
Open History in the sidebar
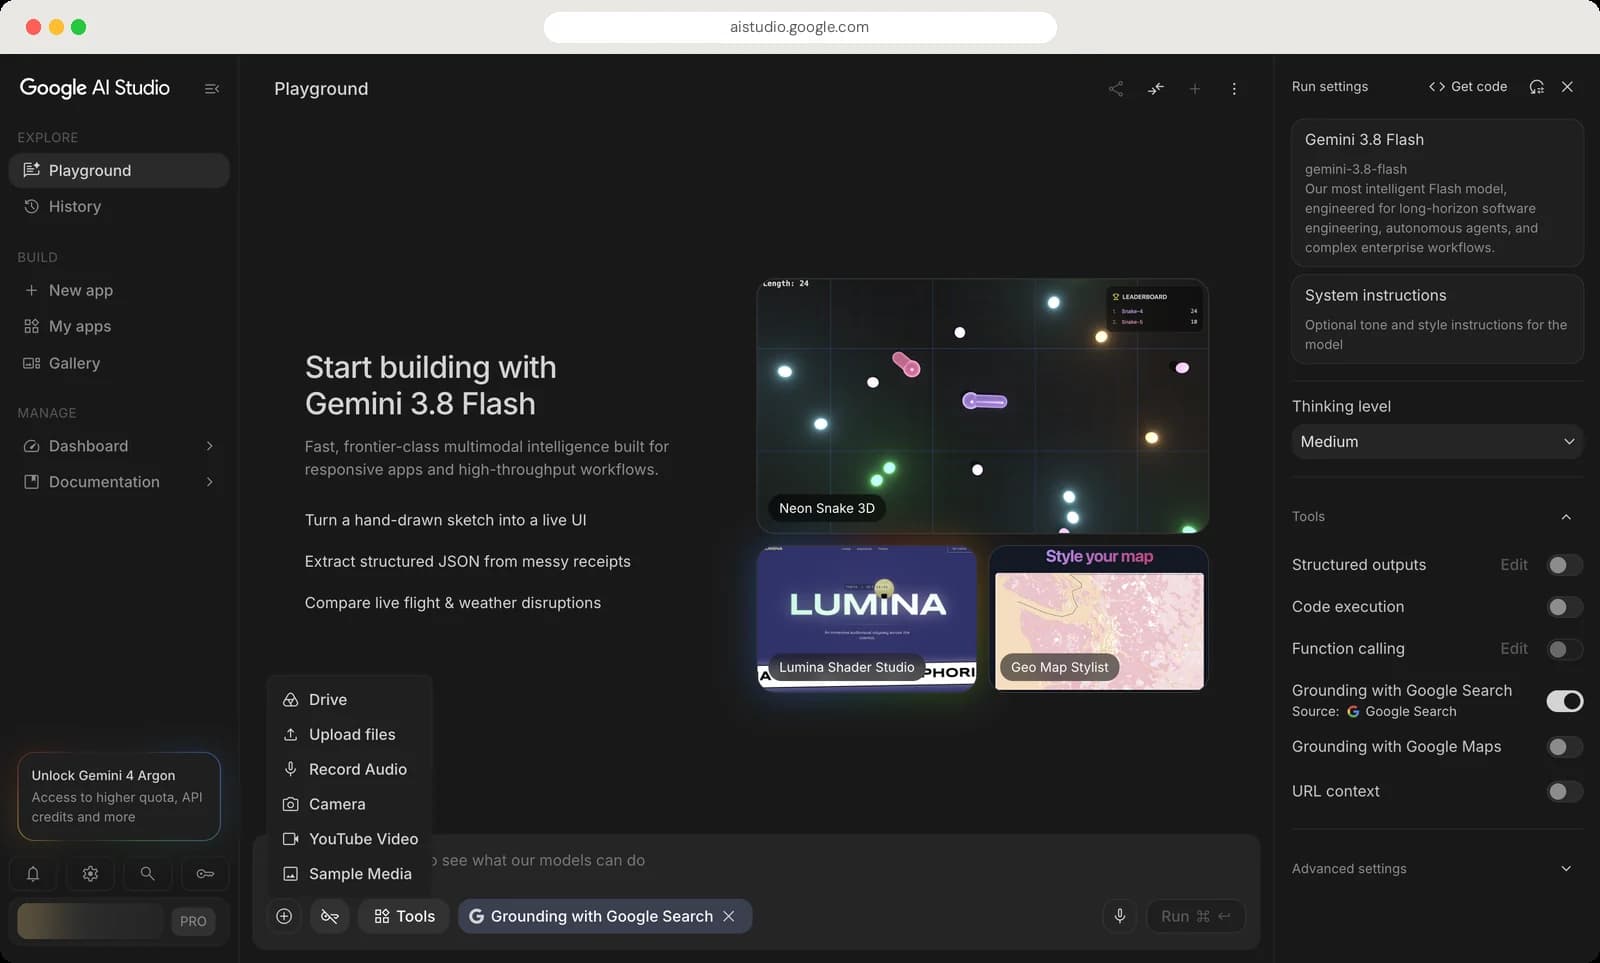pos(119,207)
